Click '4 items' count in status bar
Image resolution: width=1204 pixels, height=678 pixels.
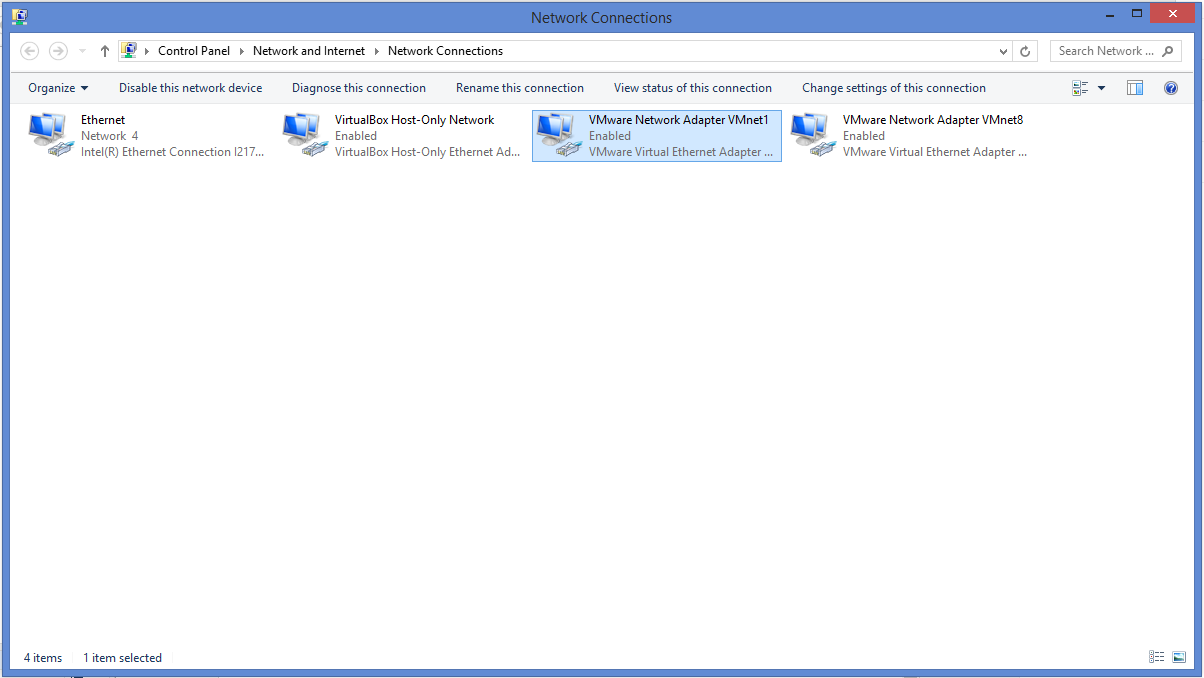point(43,658)
